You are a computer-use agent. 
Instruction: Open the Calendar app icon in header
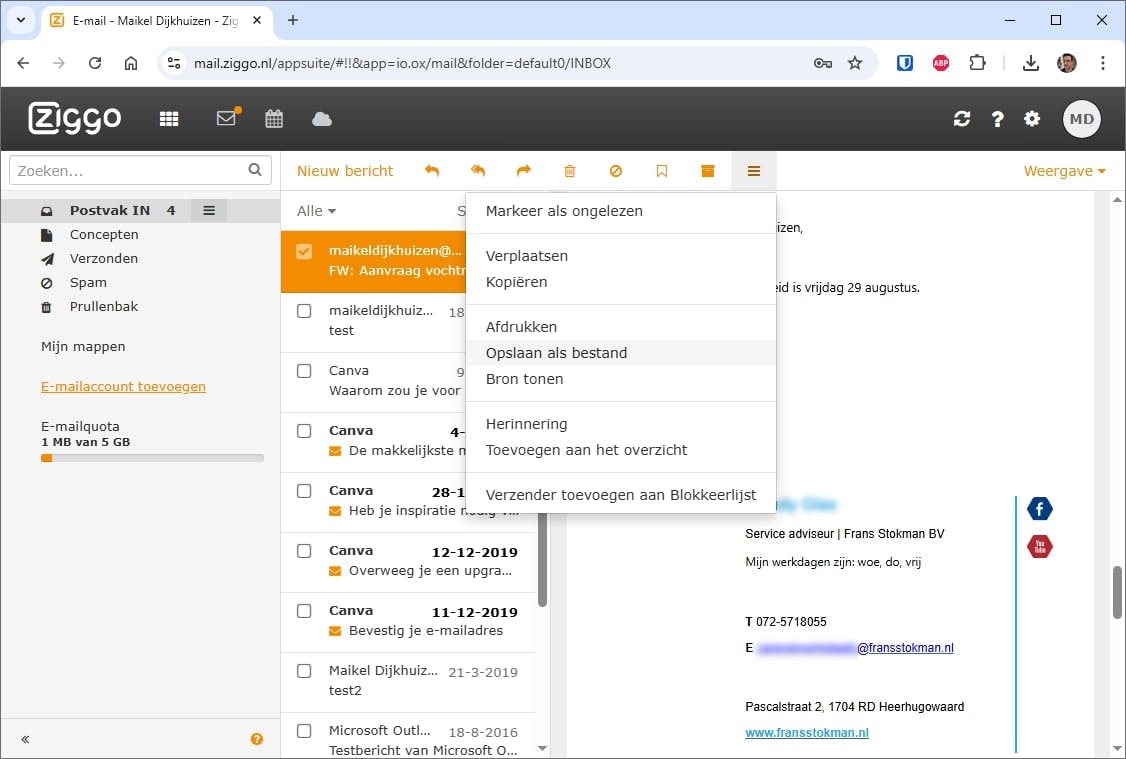click(x=274, y=118)
